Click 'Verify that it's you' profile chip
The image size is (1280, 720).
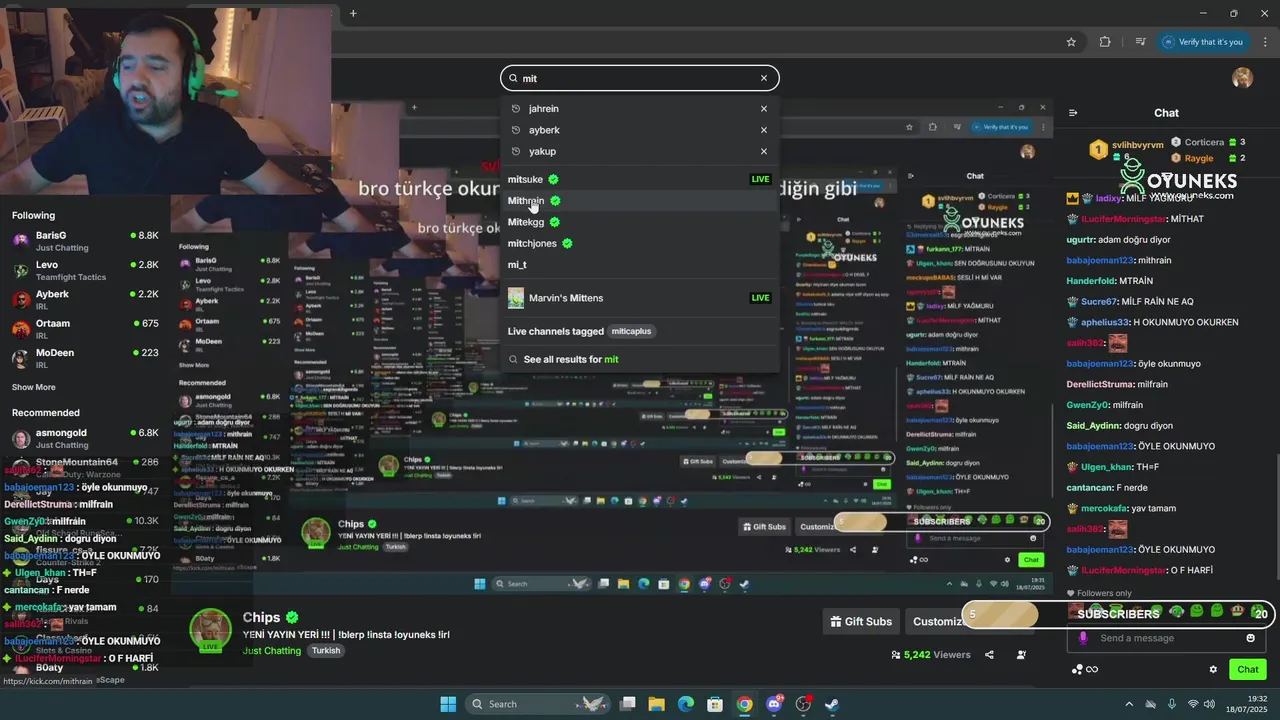tap(1202, 42)
